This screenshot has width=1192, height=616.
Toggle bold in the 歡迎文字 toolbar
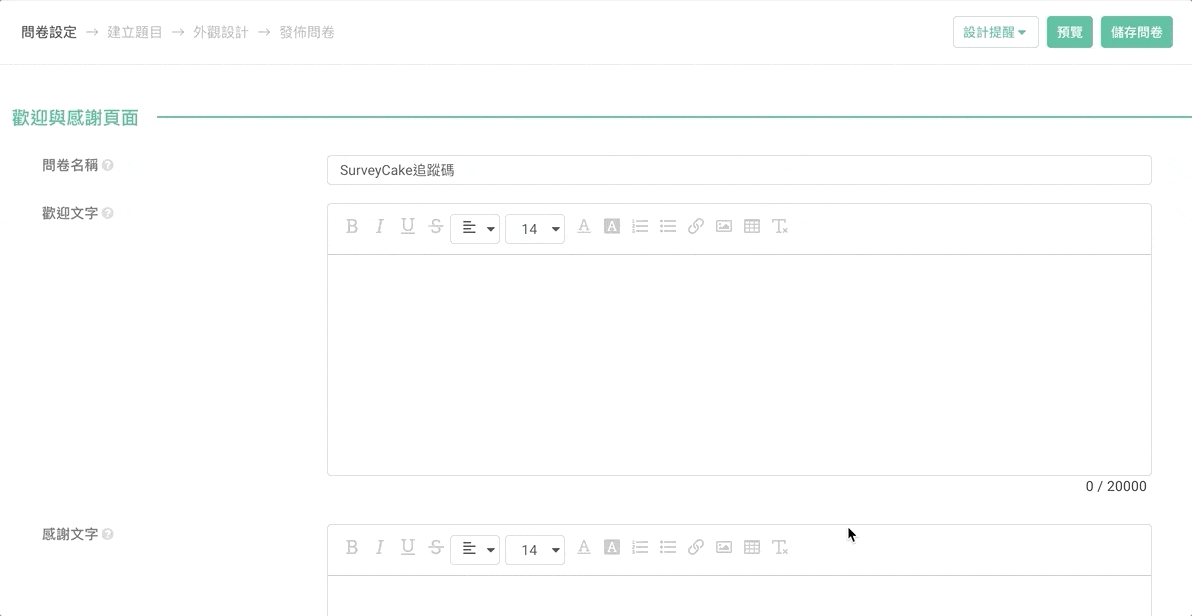coord(352,226)
